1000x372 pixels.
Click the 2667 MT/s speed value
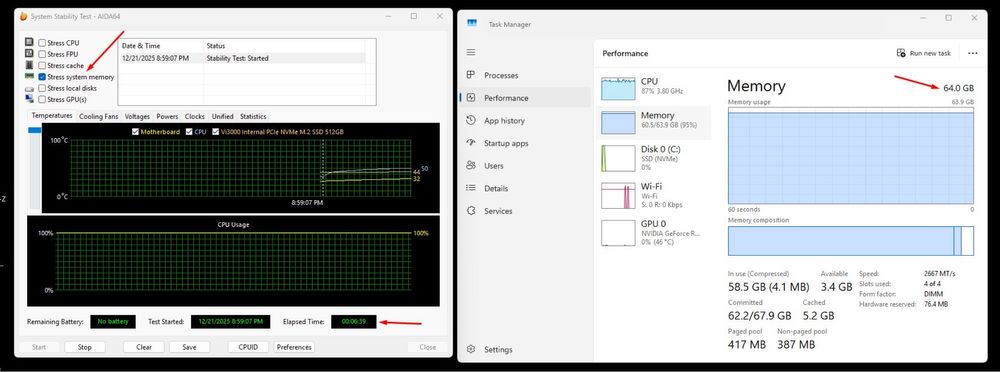pos(939,273)
